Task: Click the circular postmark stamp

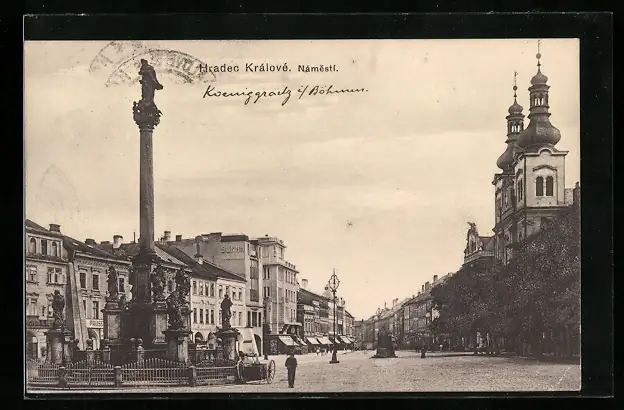Action: (x=160, y=65)
